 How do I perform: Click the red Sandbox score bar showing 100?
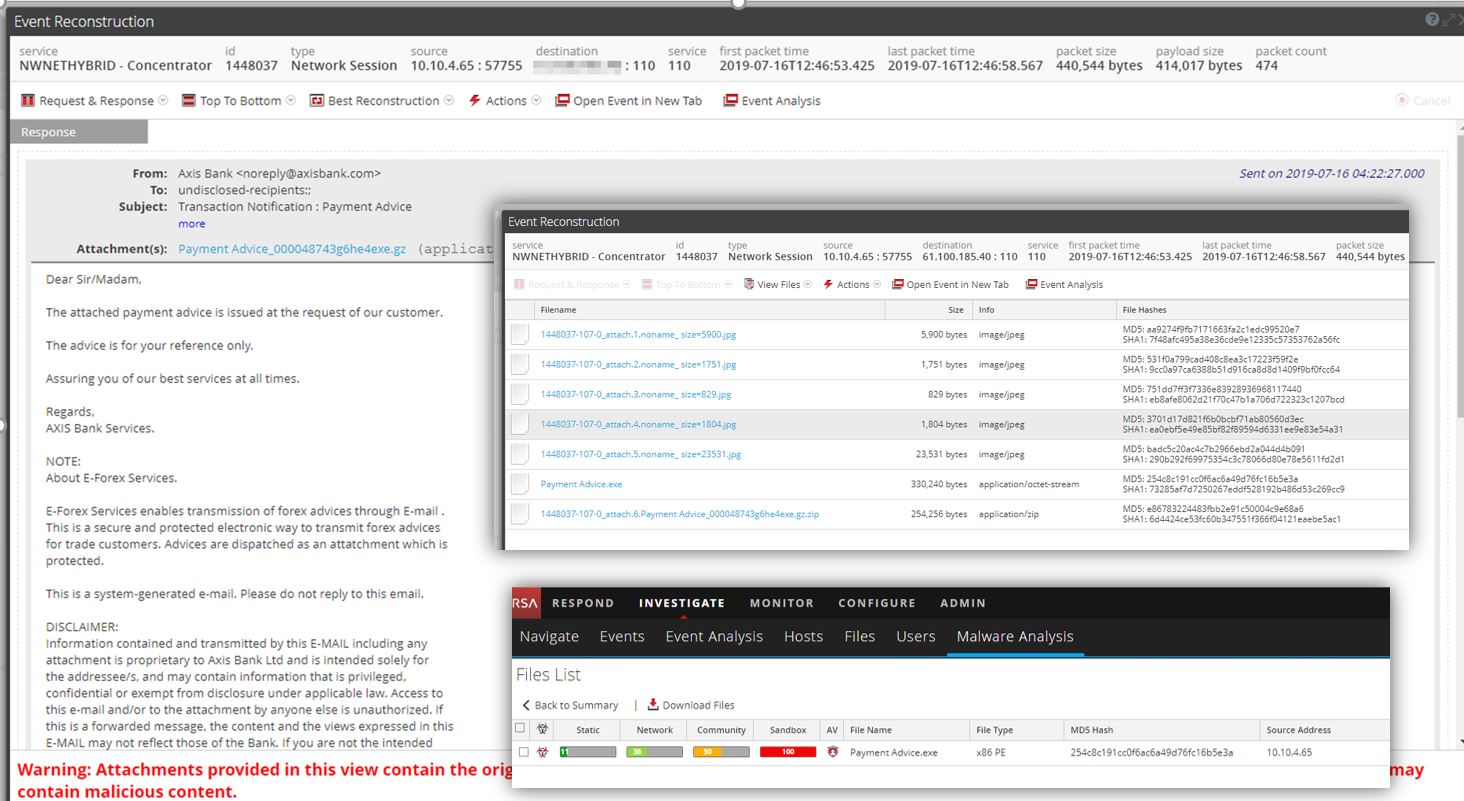pyautogui.click(x=788, y=752)
